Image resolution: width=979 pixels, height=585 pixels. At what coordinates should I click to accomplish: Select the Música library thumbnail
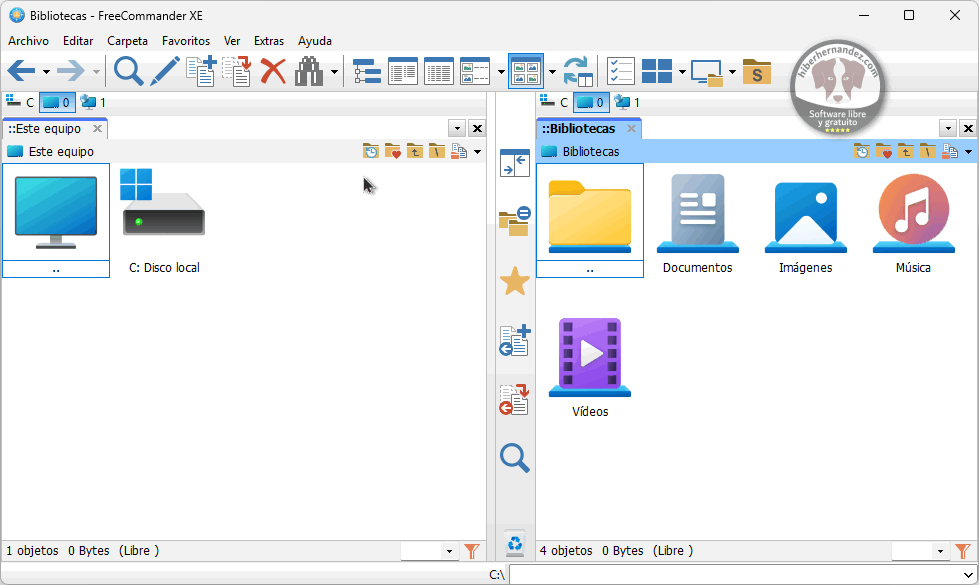pyautogui.click(x=913, y=220)
